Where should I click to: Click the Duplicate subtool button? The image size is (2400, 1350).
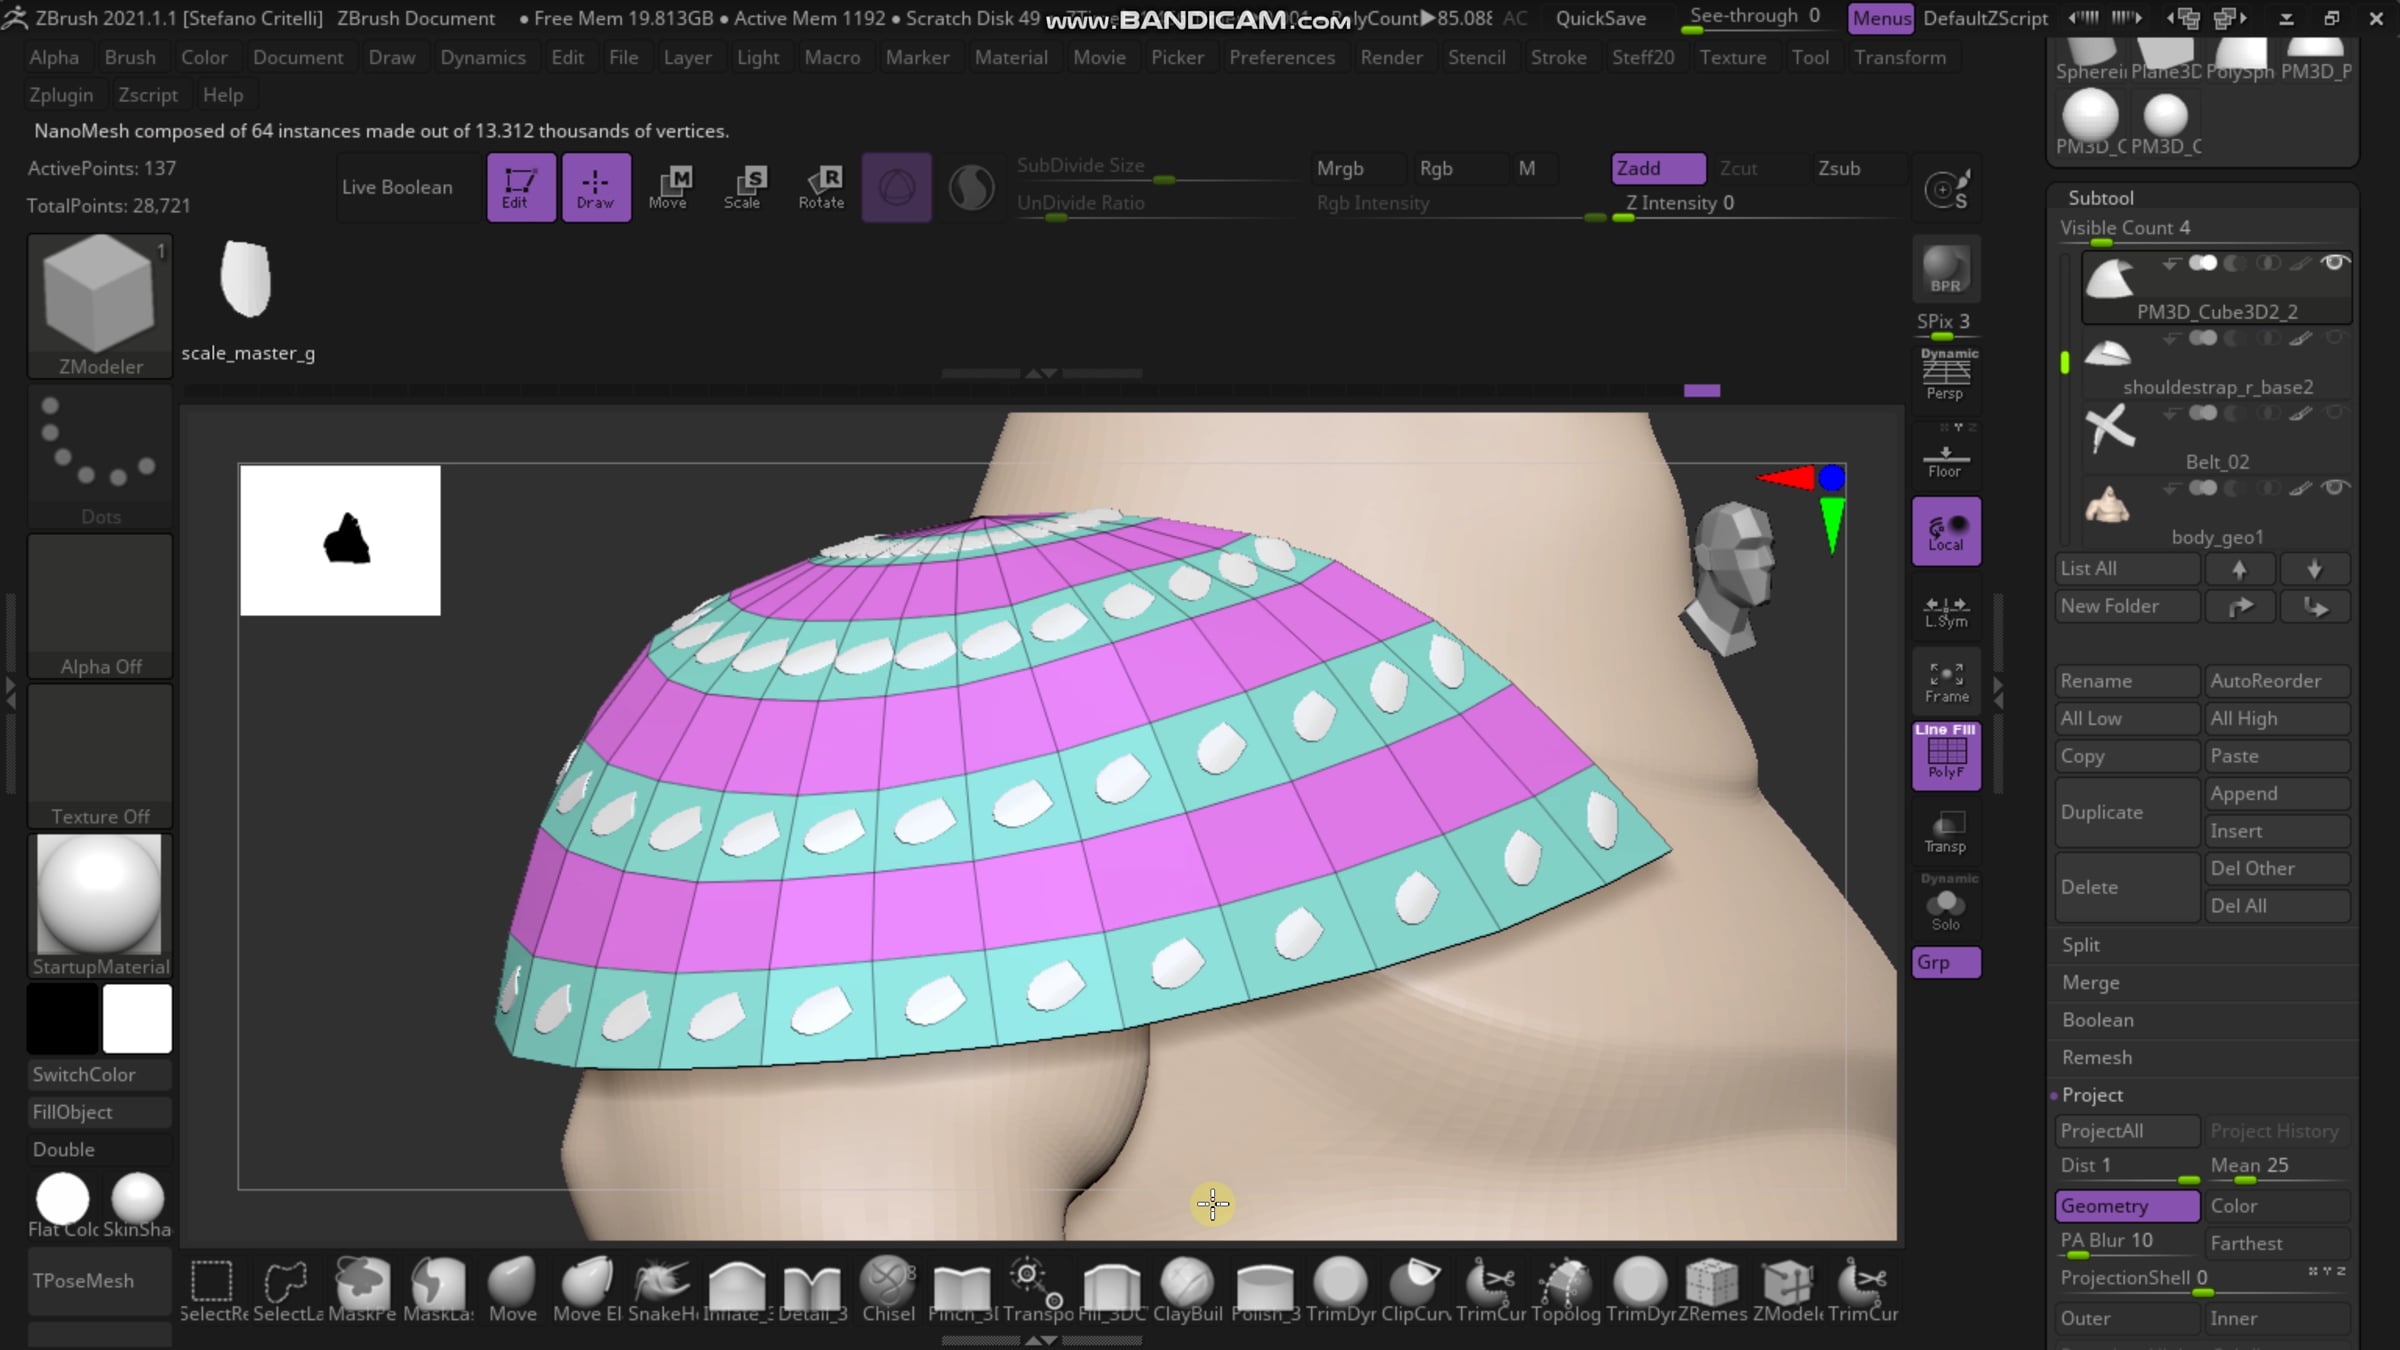click(2127, 812)
